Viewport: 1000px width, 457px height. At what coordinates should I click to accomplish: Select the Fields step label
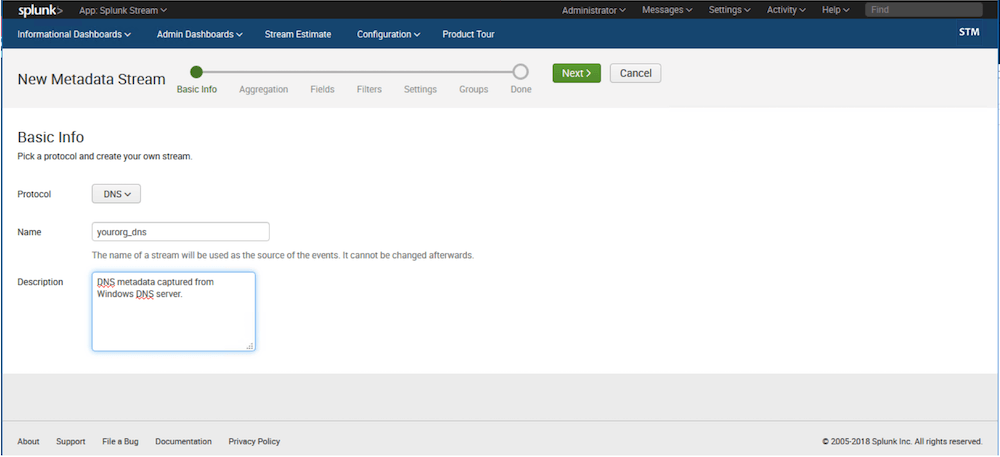point(322,90)
